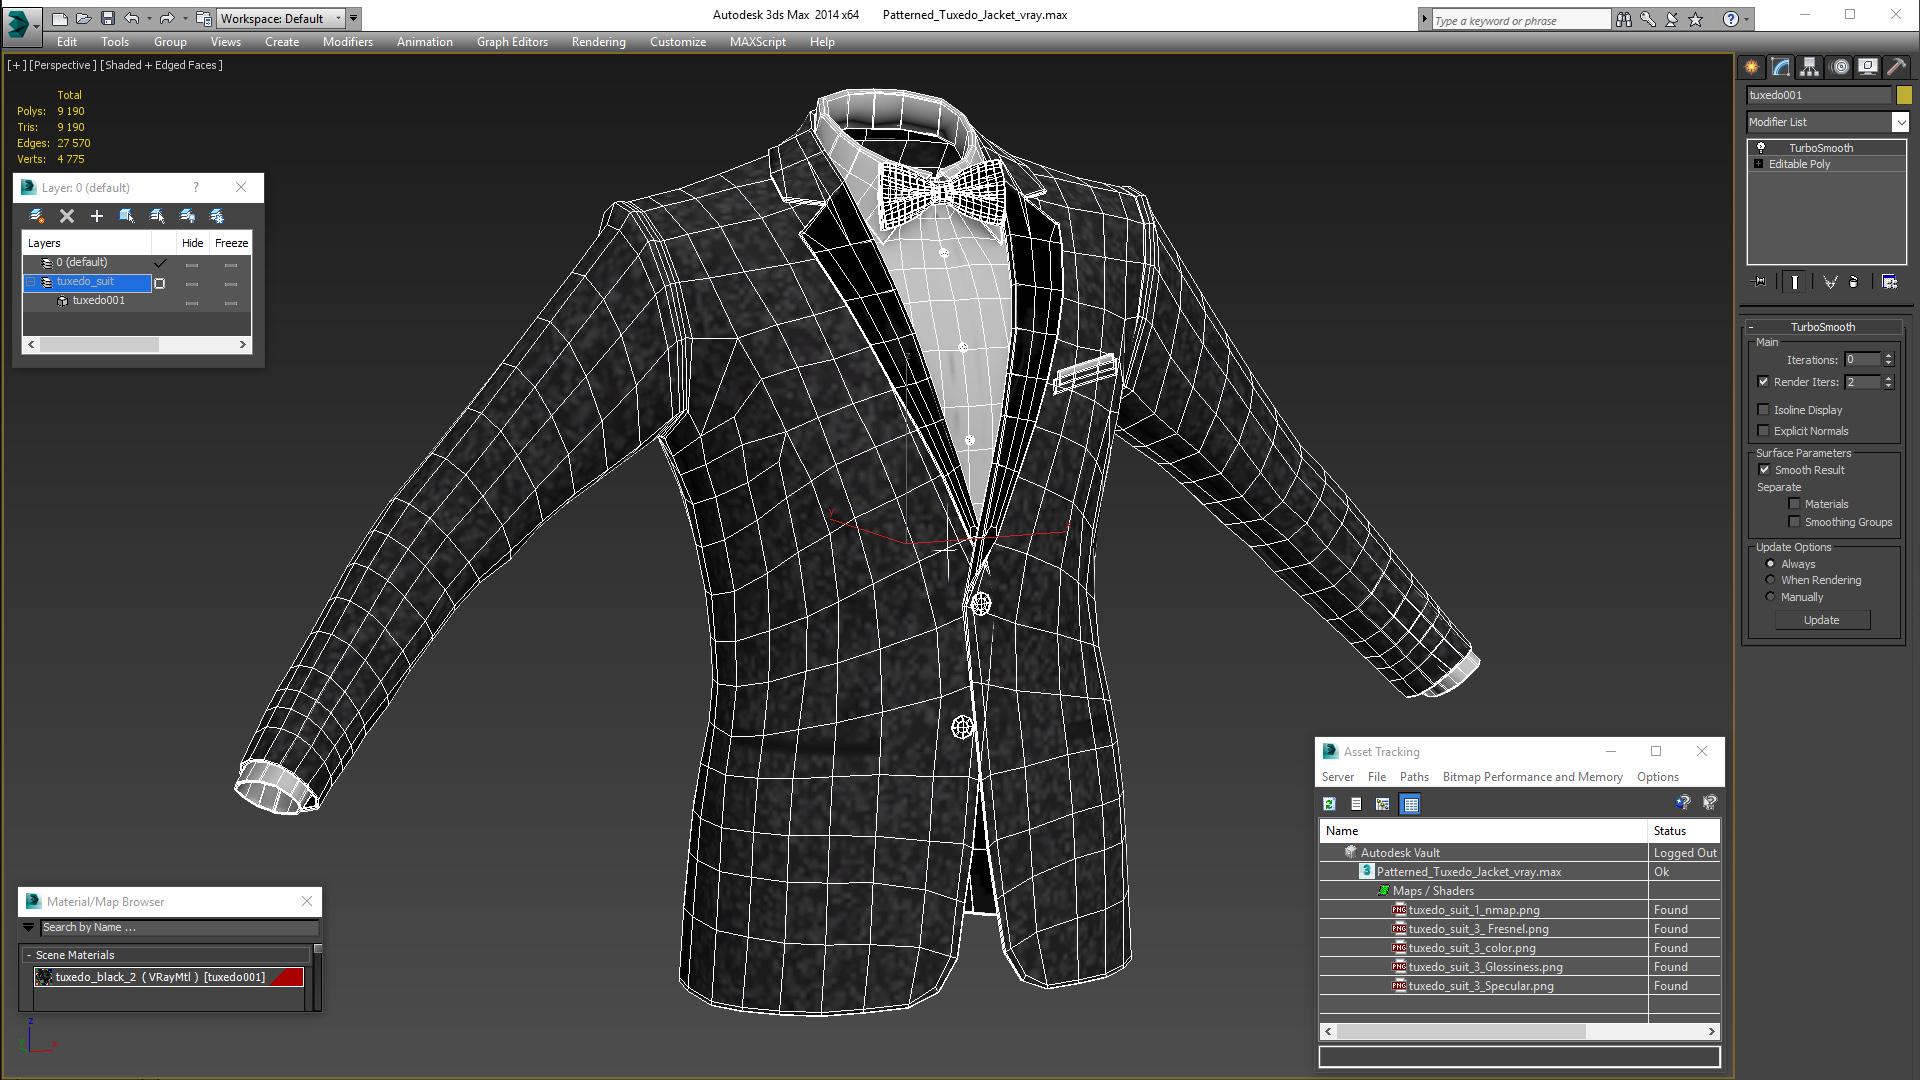Viewport: 1920px width, 1080px height.
Task: Toggle TurboSmooth lightbulb in modifier stack
Action: click(1761, 148)
